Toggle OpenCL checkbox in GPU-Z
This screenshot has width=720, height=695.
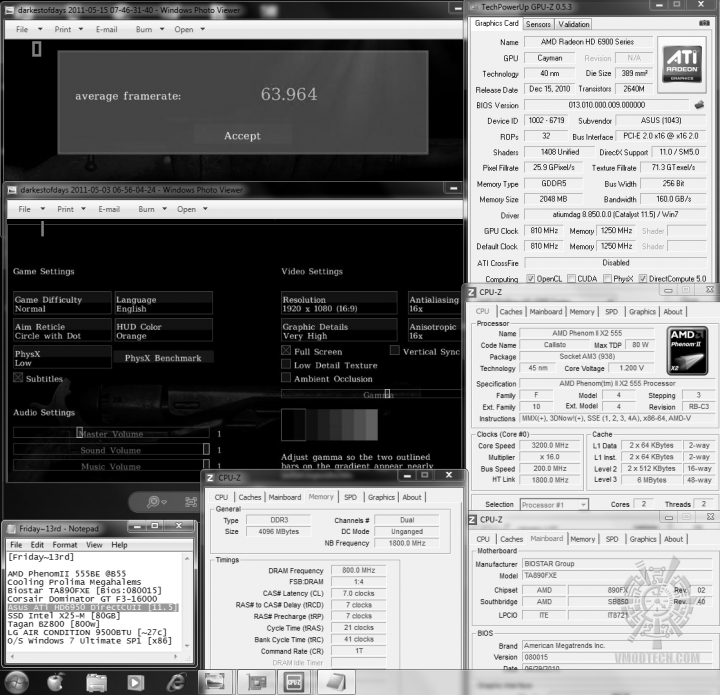[530, 279]
